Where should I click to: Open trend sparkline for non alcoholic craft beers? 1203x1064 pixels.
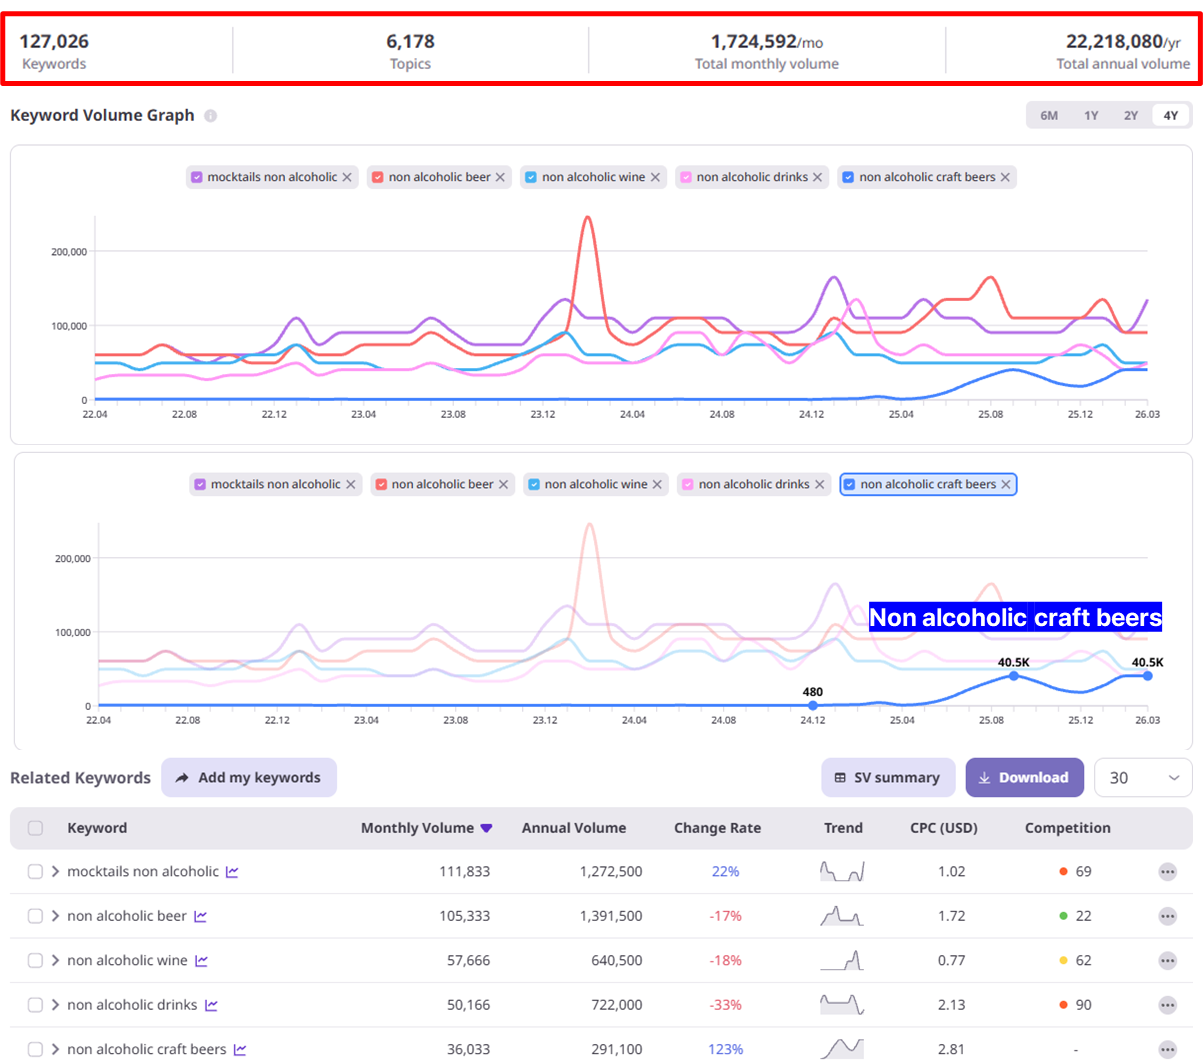pyautogui.click(x=842, y=1049)
